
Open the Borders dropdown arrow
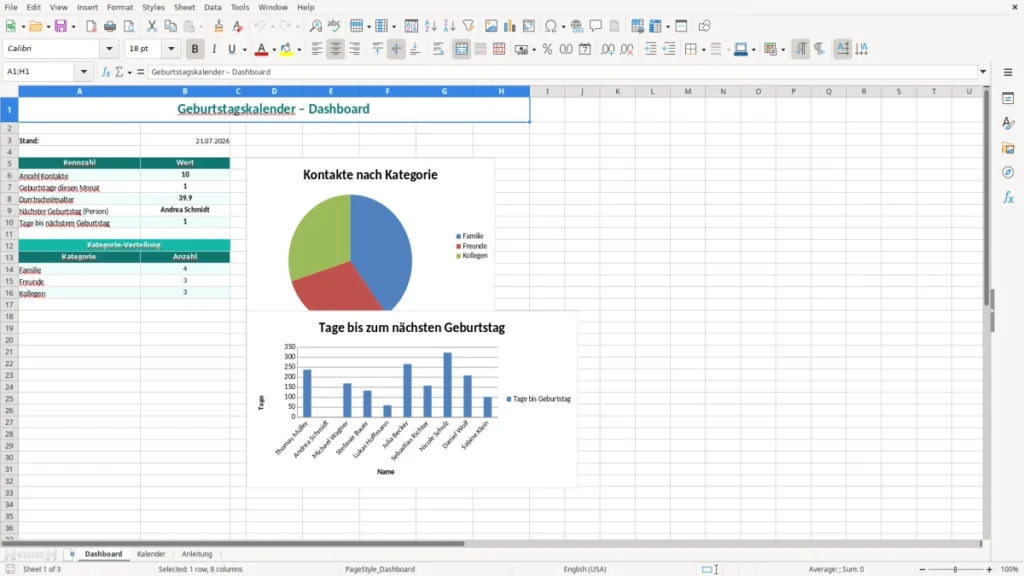tap(703, 50)
